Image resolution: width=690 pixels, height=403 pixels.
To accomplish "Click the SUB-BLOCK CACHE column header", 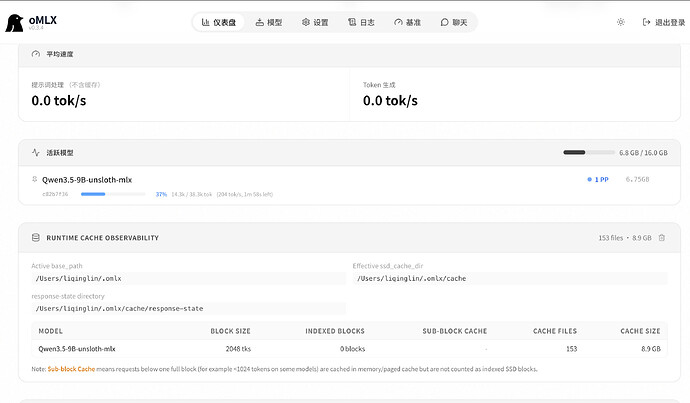I will click(x=455, y=331).
